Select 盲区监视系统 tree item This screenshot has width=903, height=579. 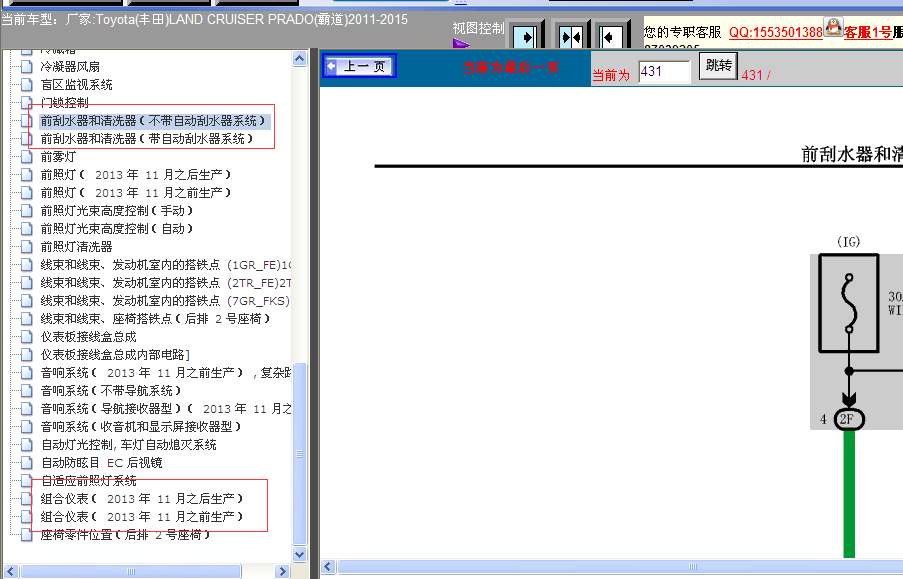(76, 85)
